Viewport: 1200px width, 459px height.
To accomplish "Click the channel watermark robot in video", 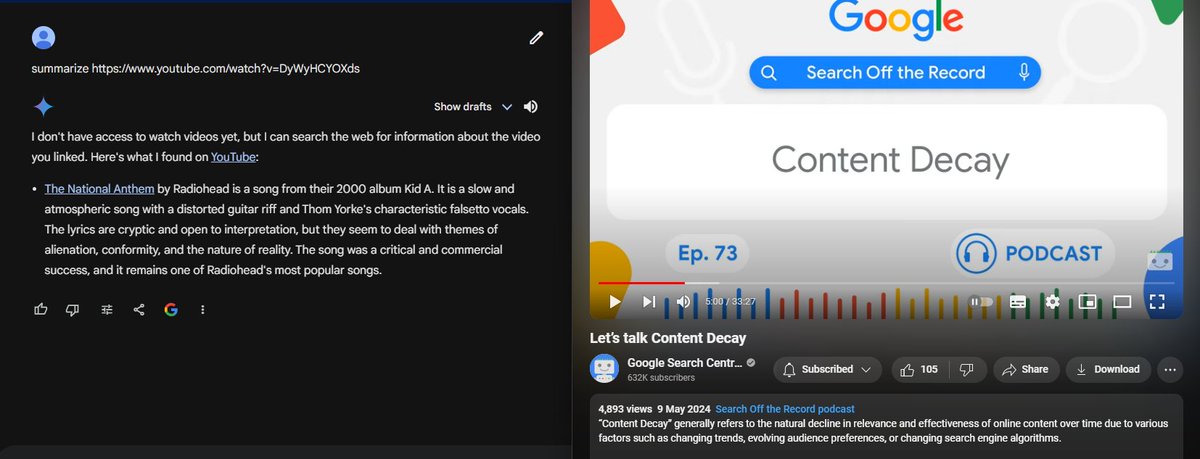I will [1159, 260].
